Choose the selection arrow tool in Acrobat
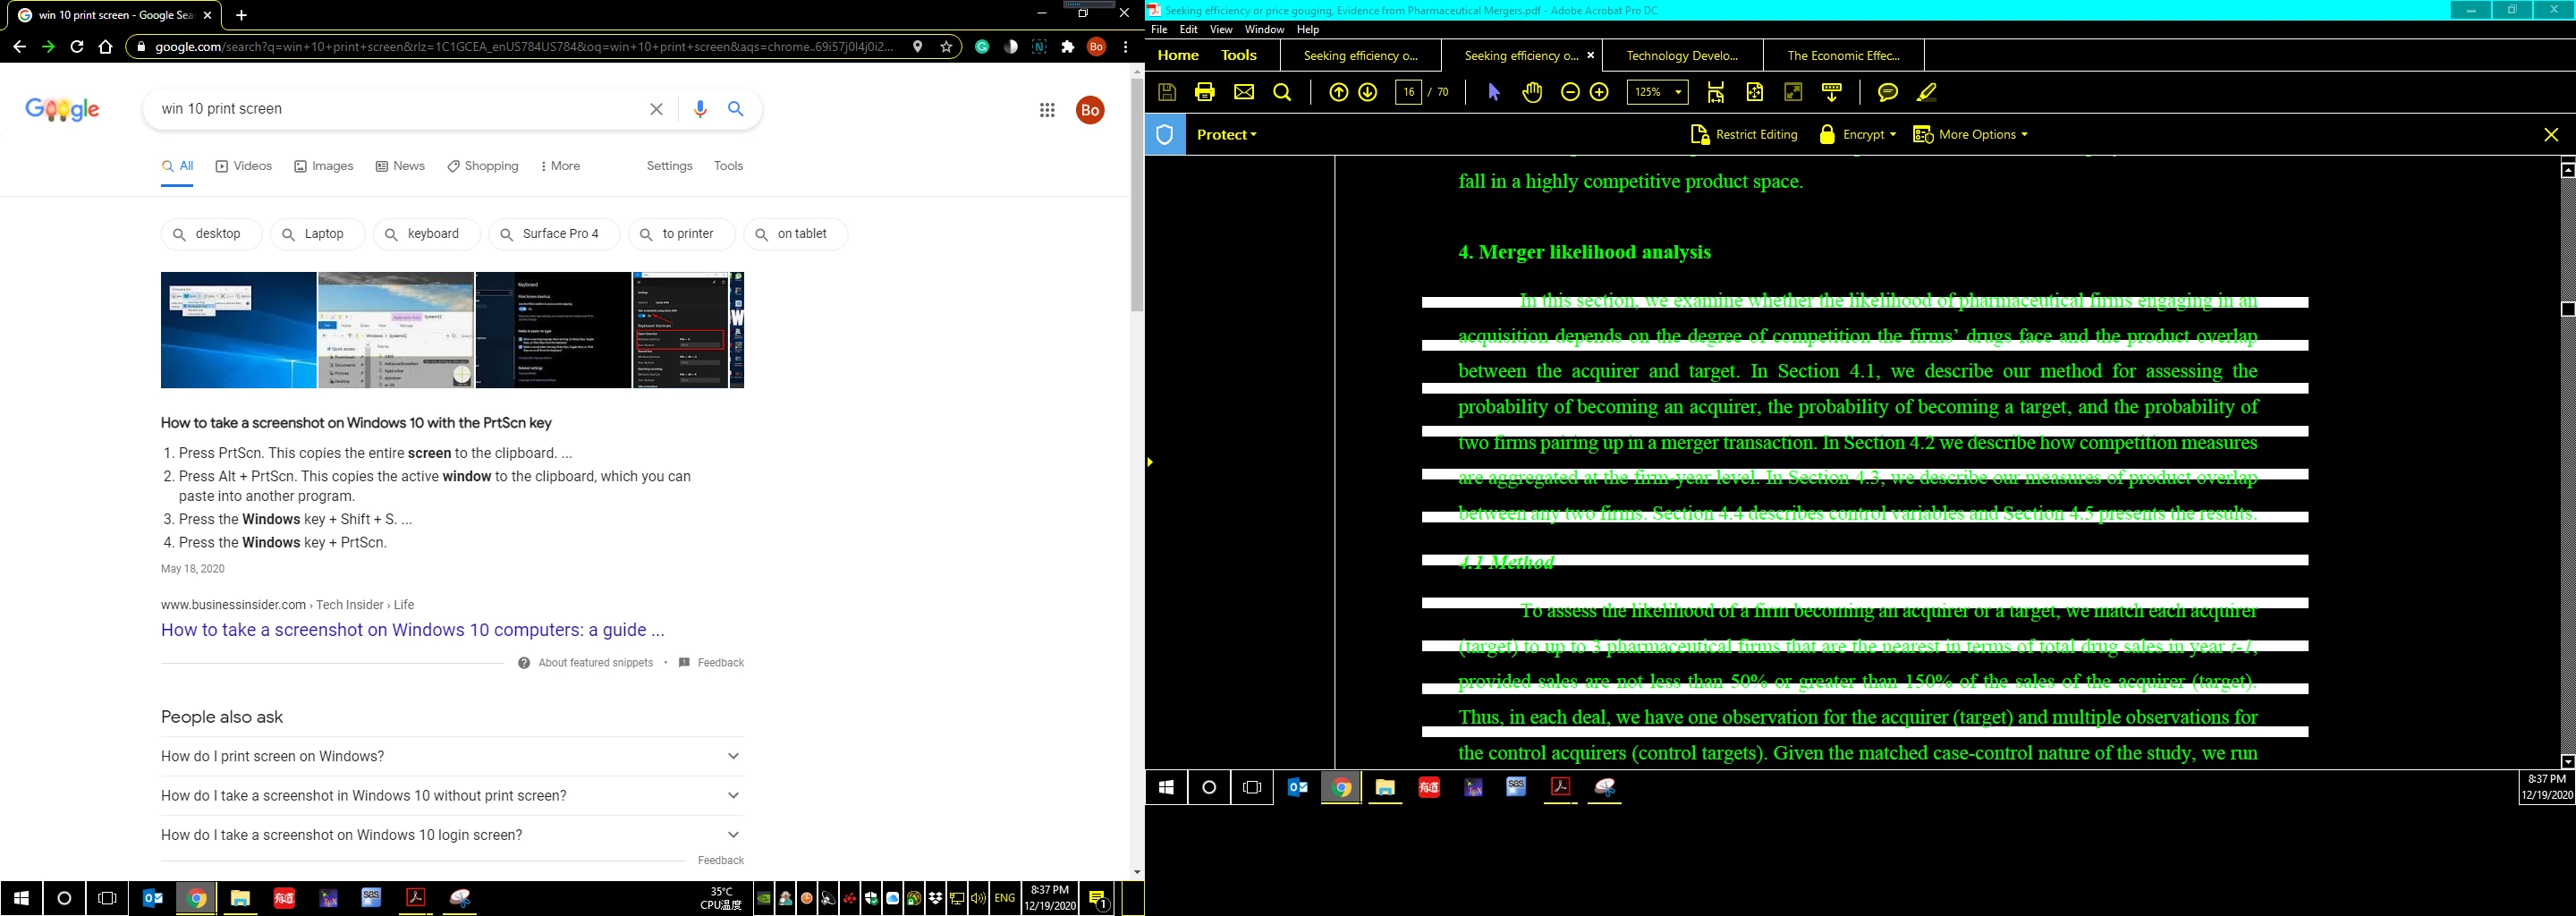Viewport: 2576px width, 916px height. click(1494, 92)
